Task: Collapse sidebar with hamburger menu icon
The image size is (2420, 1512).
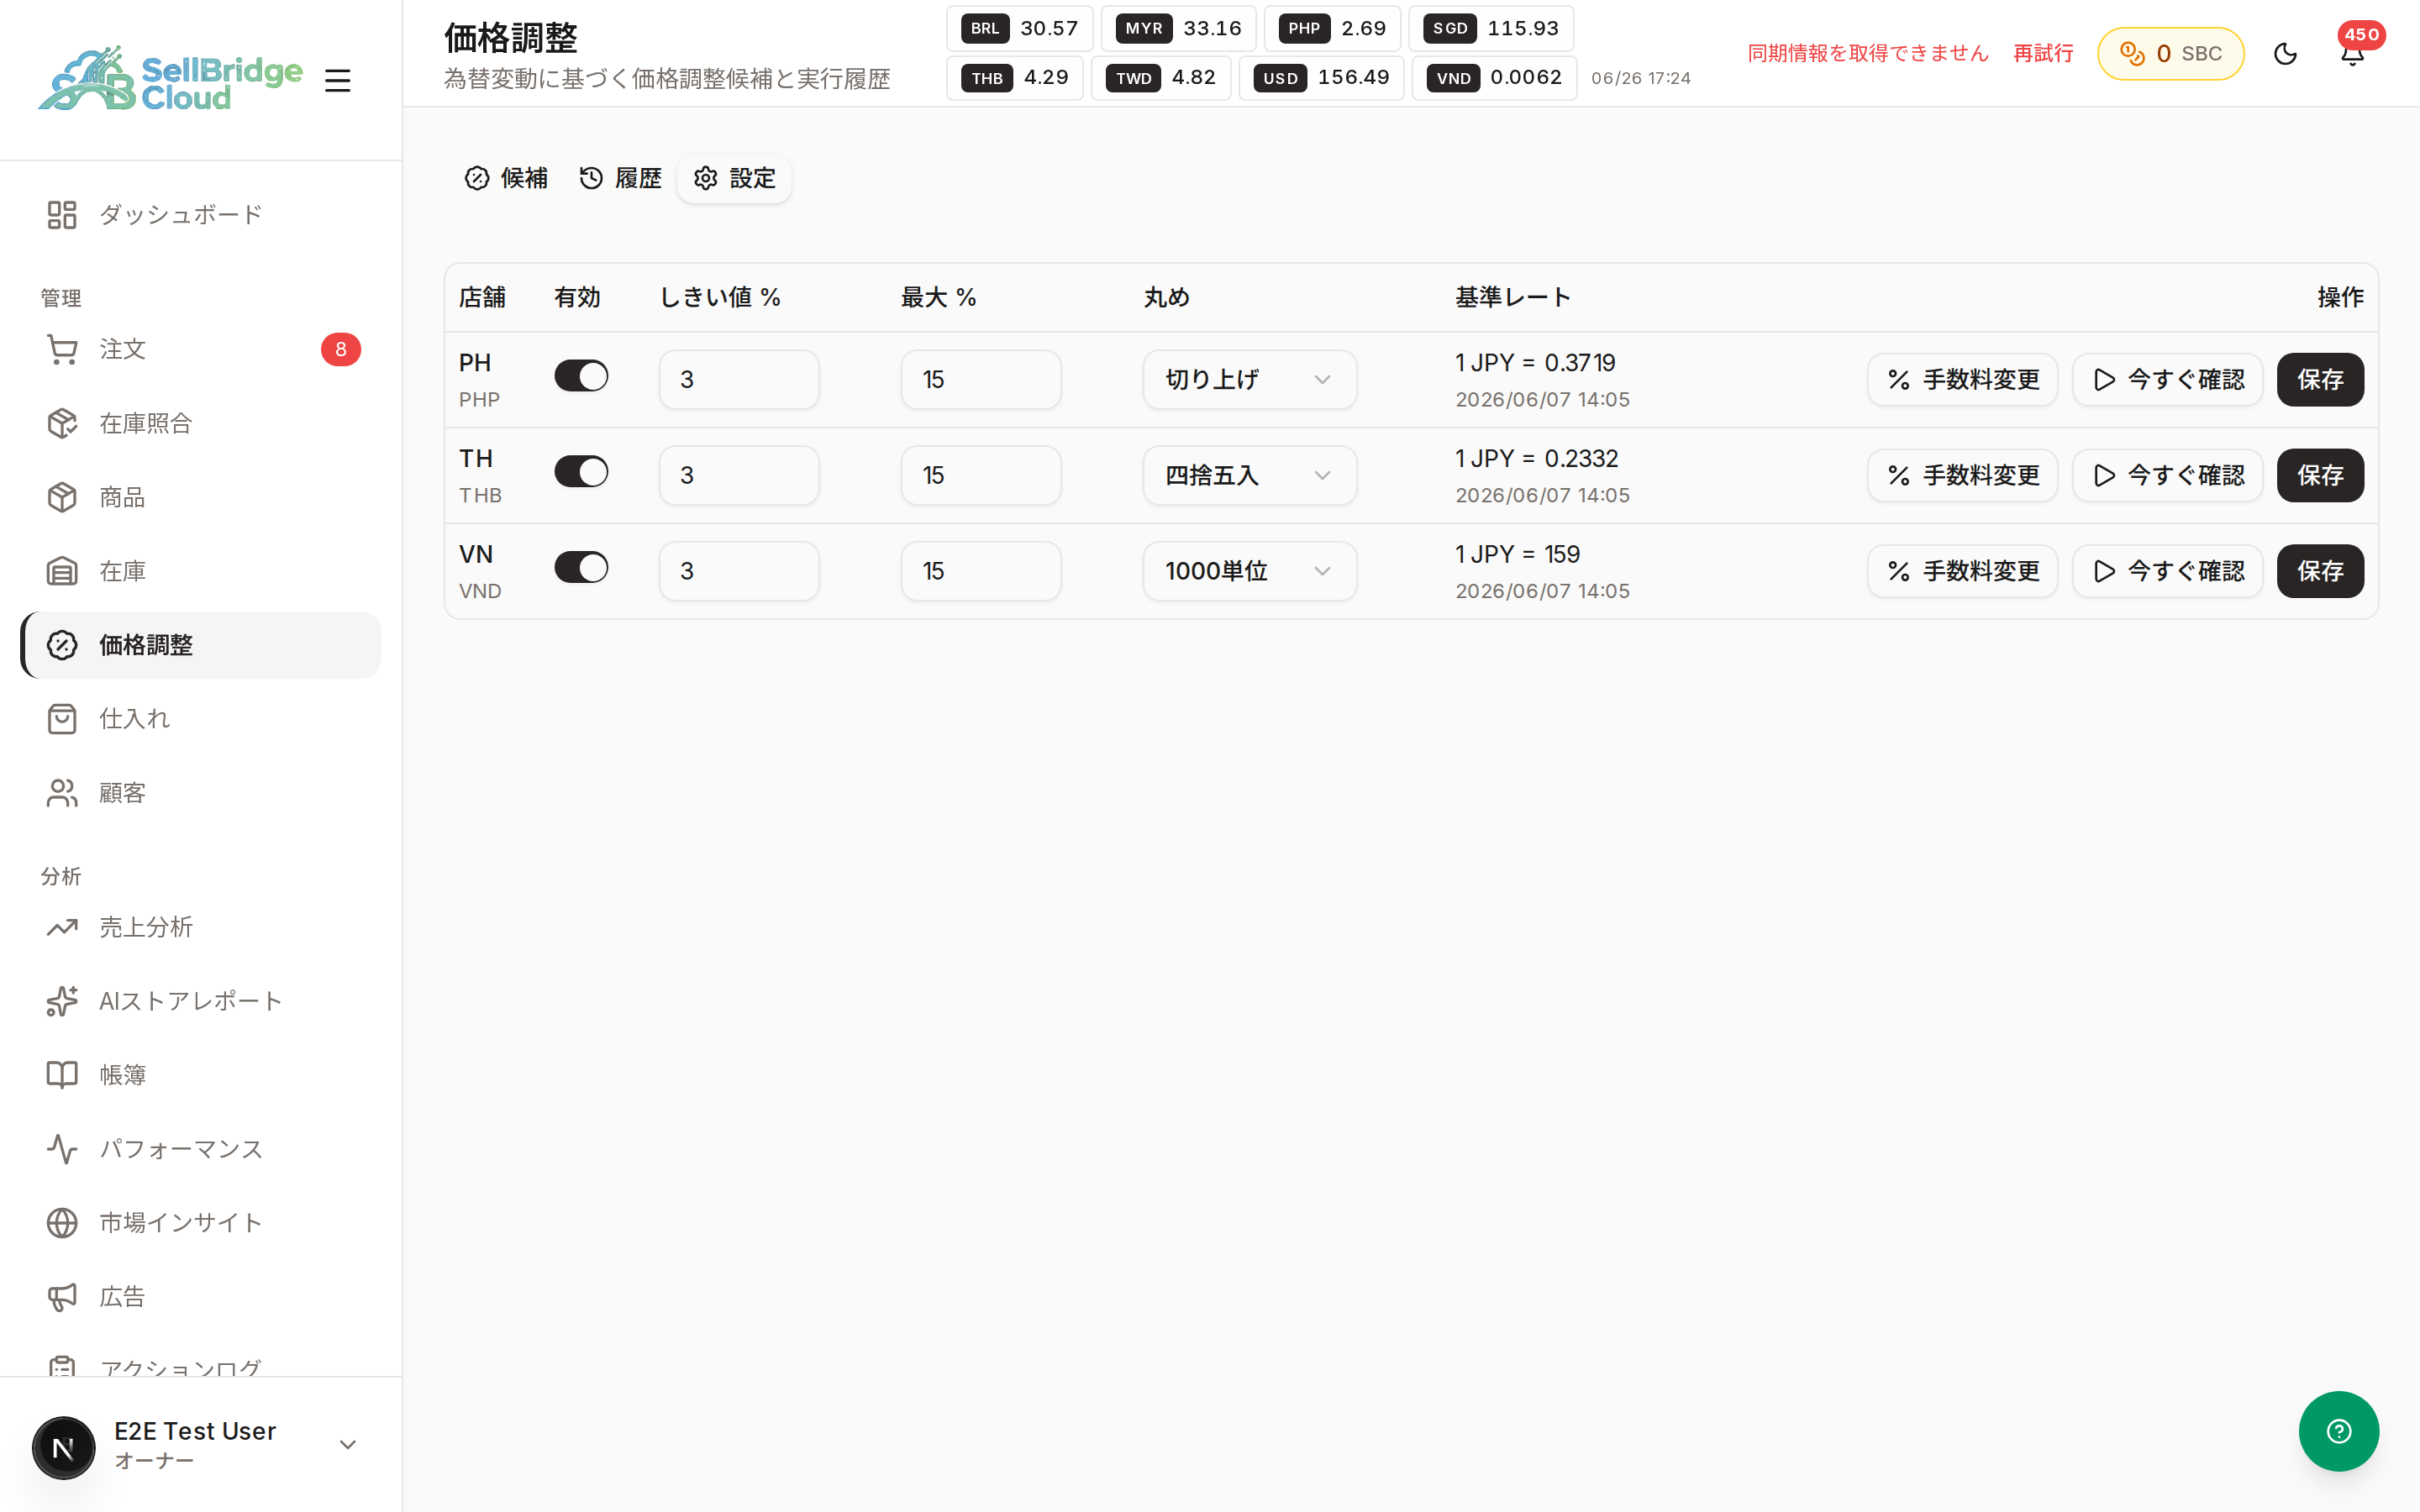Action: 338,80
